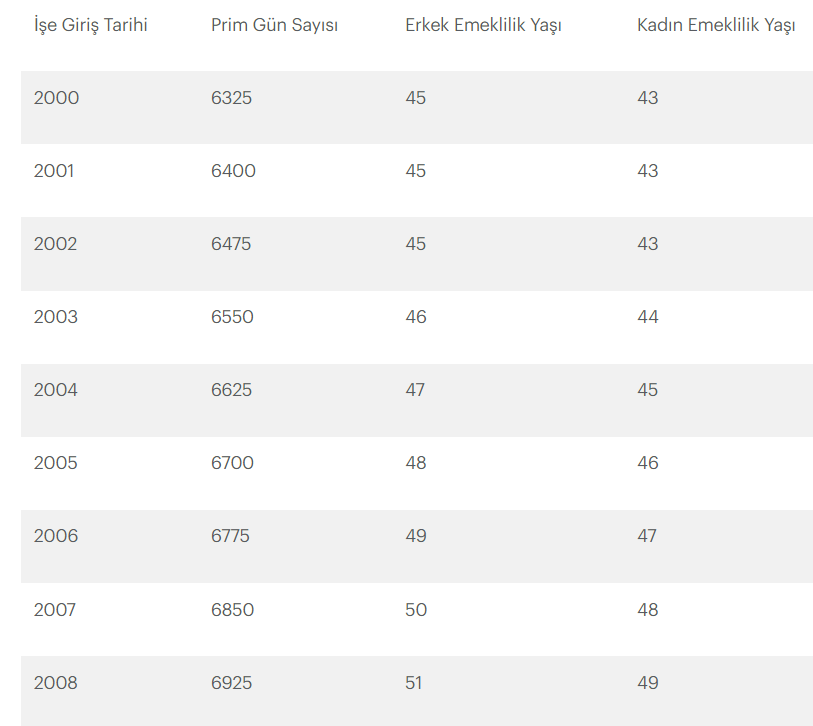Image resolution: width=813 pixels, height=726 pixels.
Task: Select male retirement age 46
Action: click(416, 317)
